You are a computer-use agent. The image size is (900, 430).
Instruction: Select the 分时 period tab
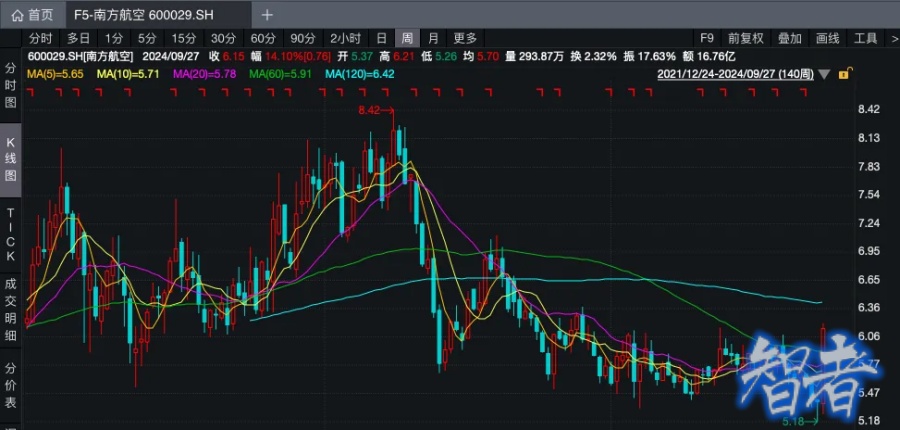[40, 38]
